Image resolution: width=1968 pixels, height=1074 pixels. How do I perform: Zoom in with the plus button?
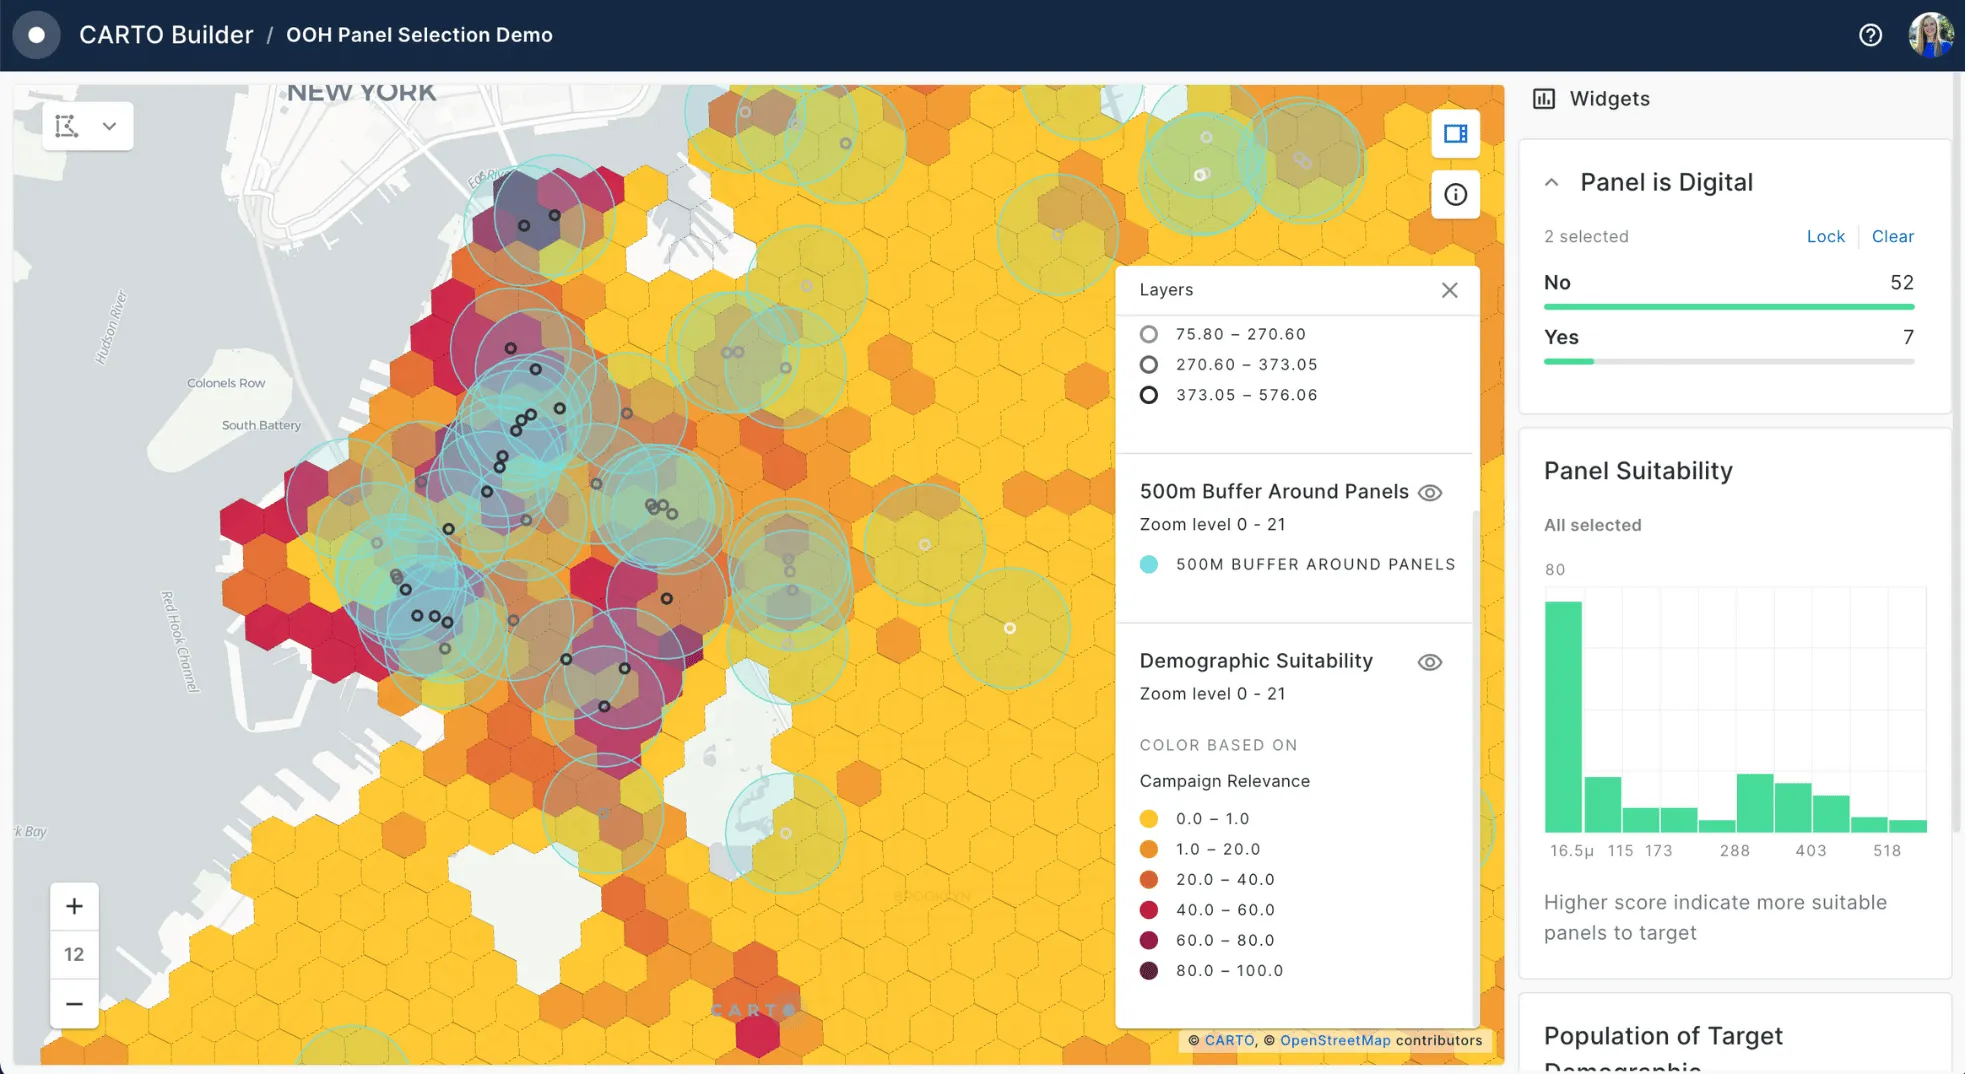click(x=74, y=906)
